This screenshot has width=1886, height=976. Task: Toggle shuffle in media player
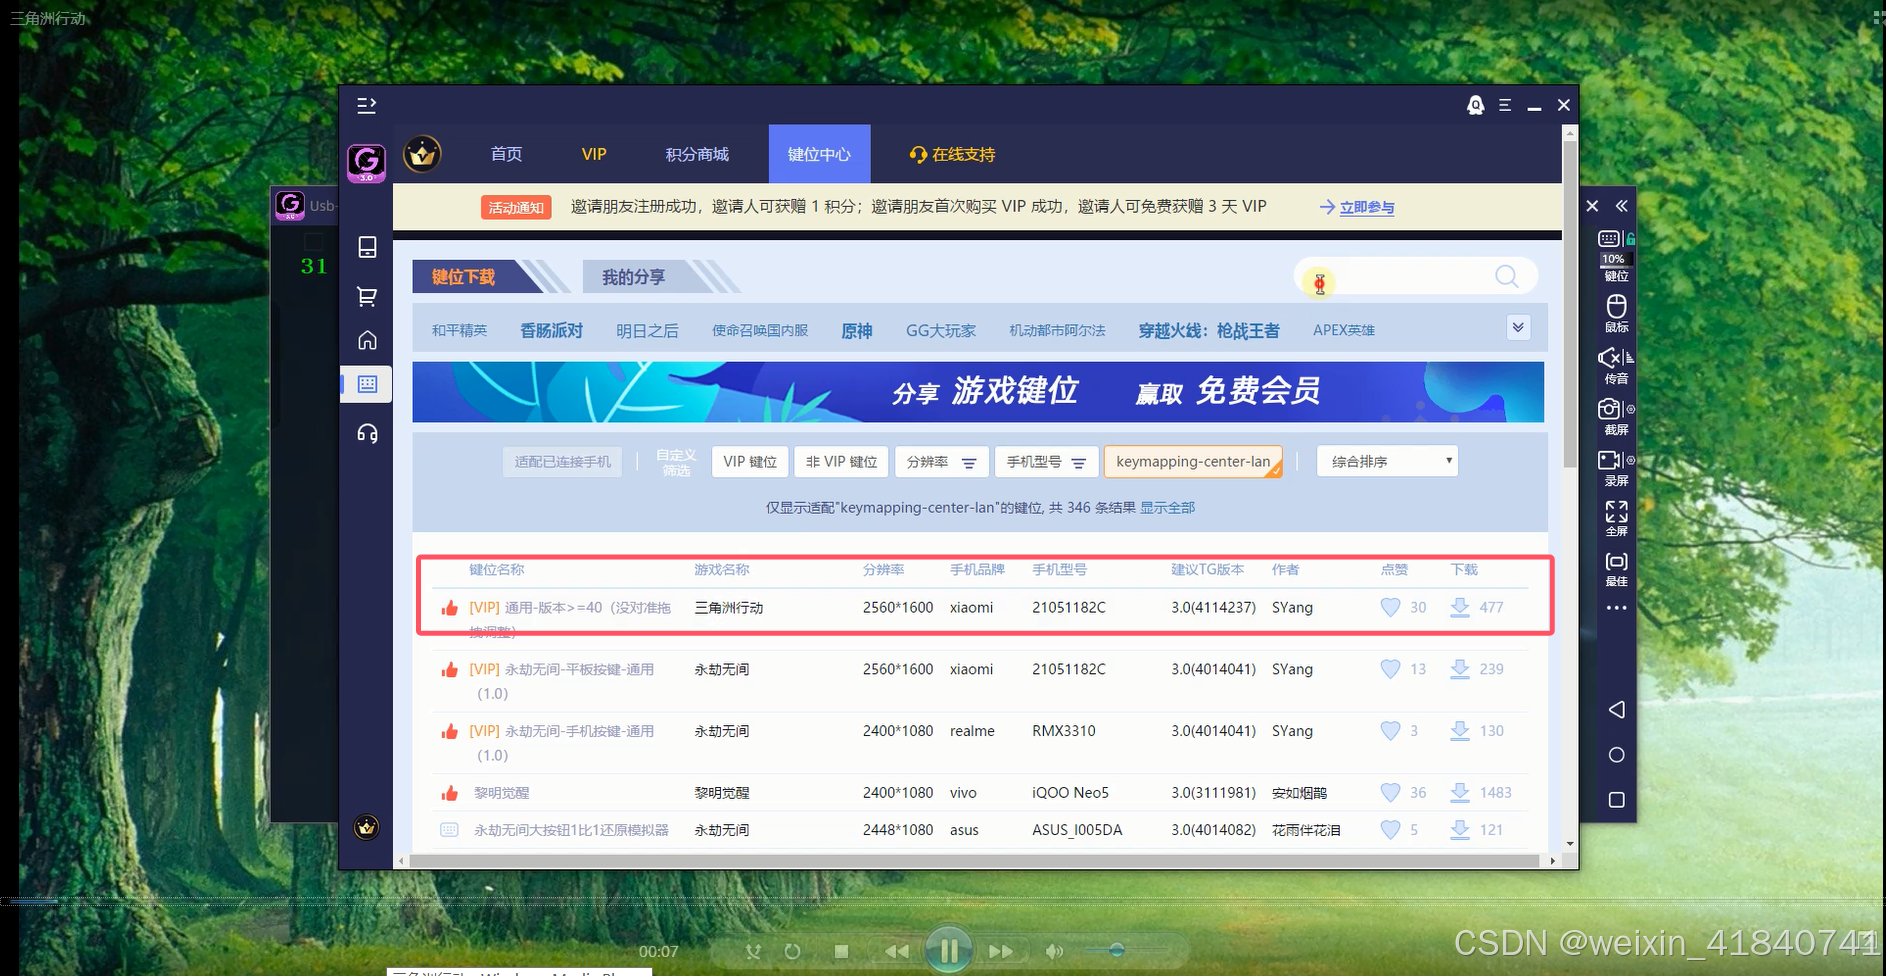[754, 951]
